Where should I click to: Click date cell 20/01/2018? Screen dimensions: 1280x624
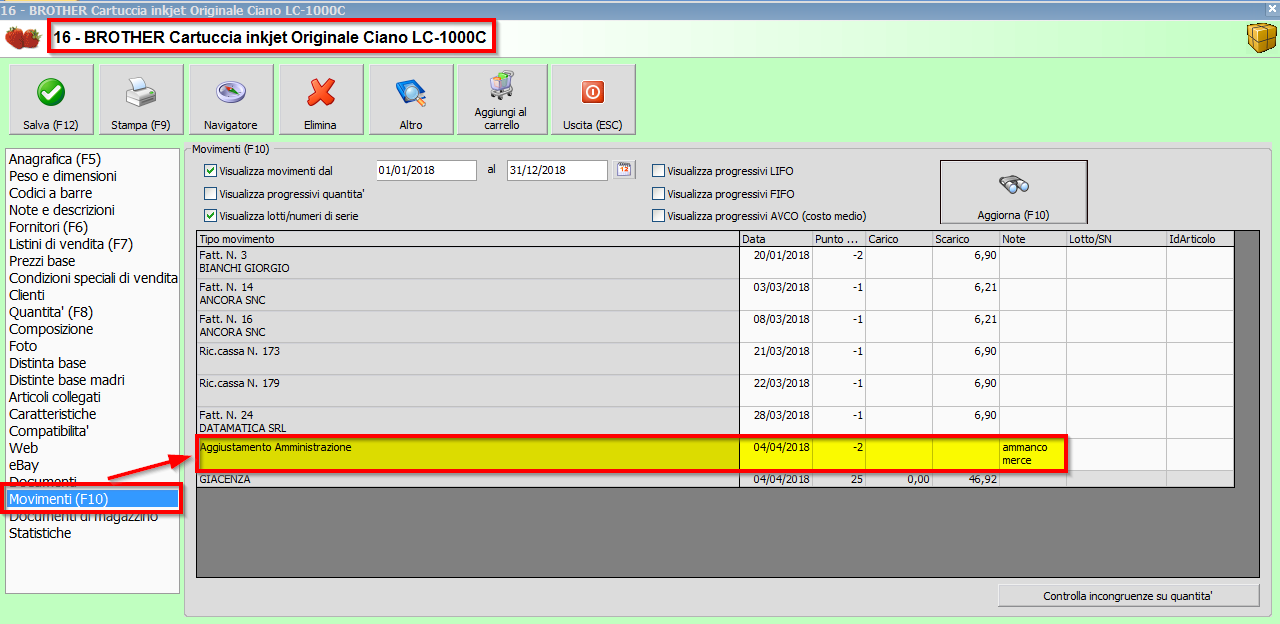pyautogui.click(x=776, y=262)
